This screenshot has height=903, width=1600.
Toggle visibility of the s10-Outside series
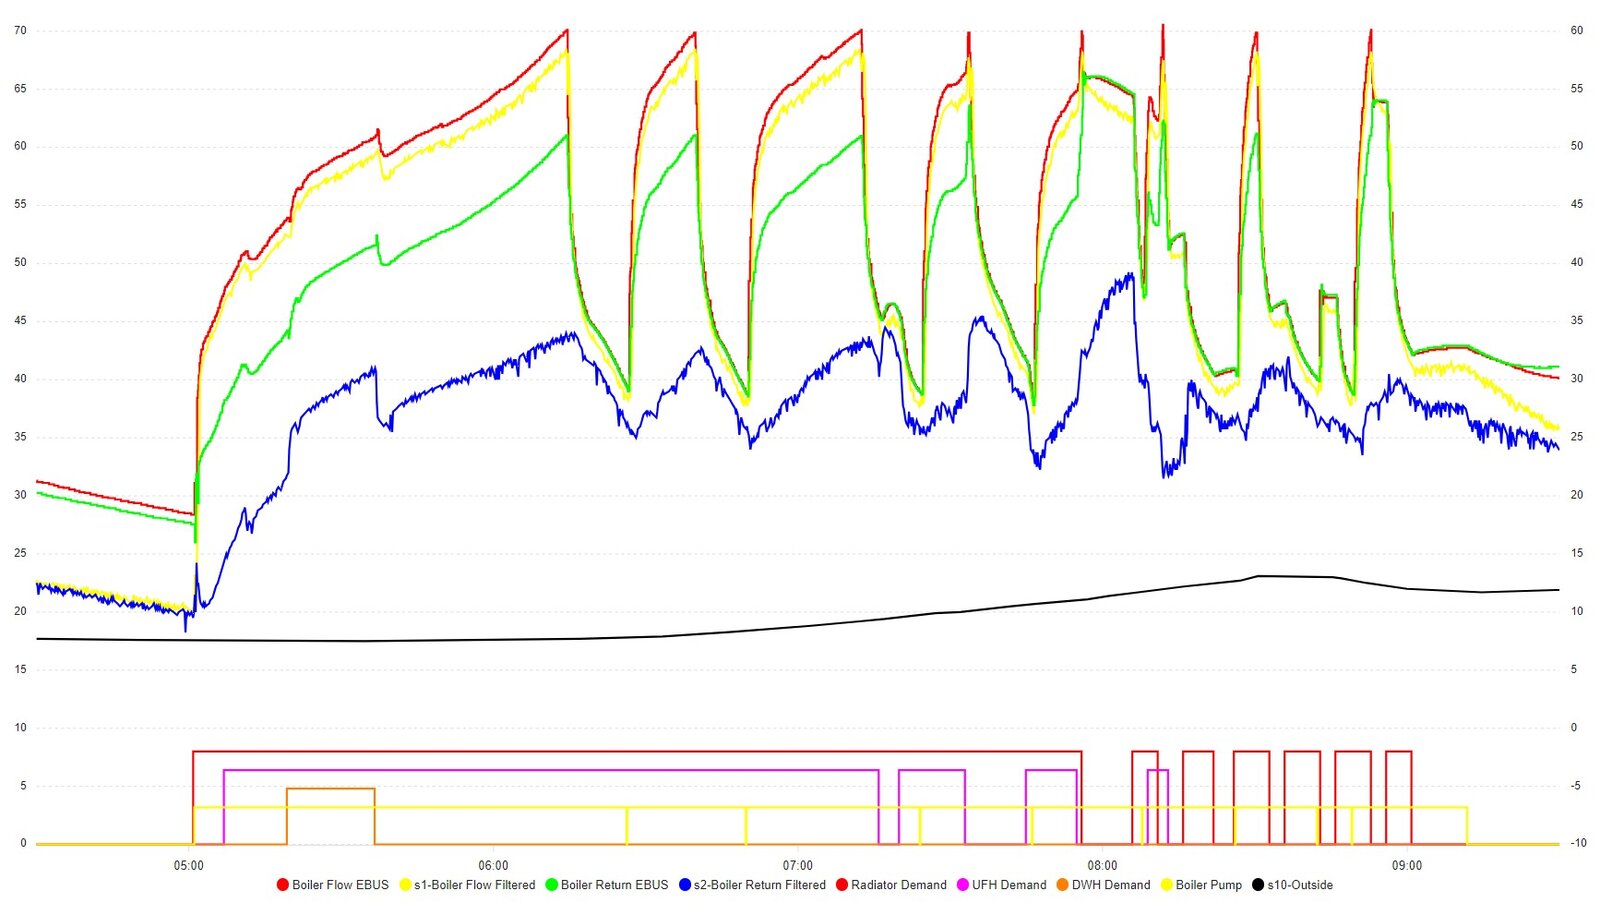(x=1300, y=885)
